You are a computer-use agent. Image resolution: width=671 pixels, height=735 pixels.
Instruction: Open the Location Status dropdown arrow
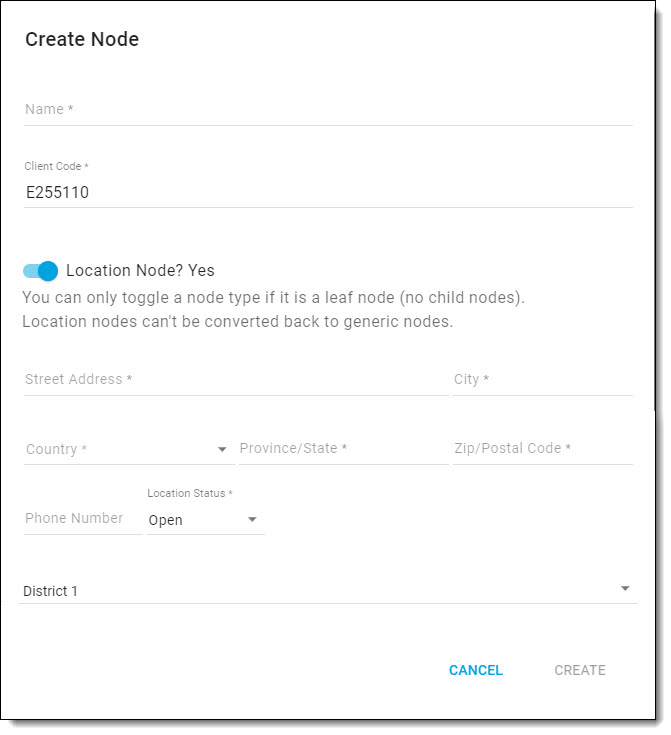point(252,519)
